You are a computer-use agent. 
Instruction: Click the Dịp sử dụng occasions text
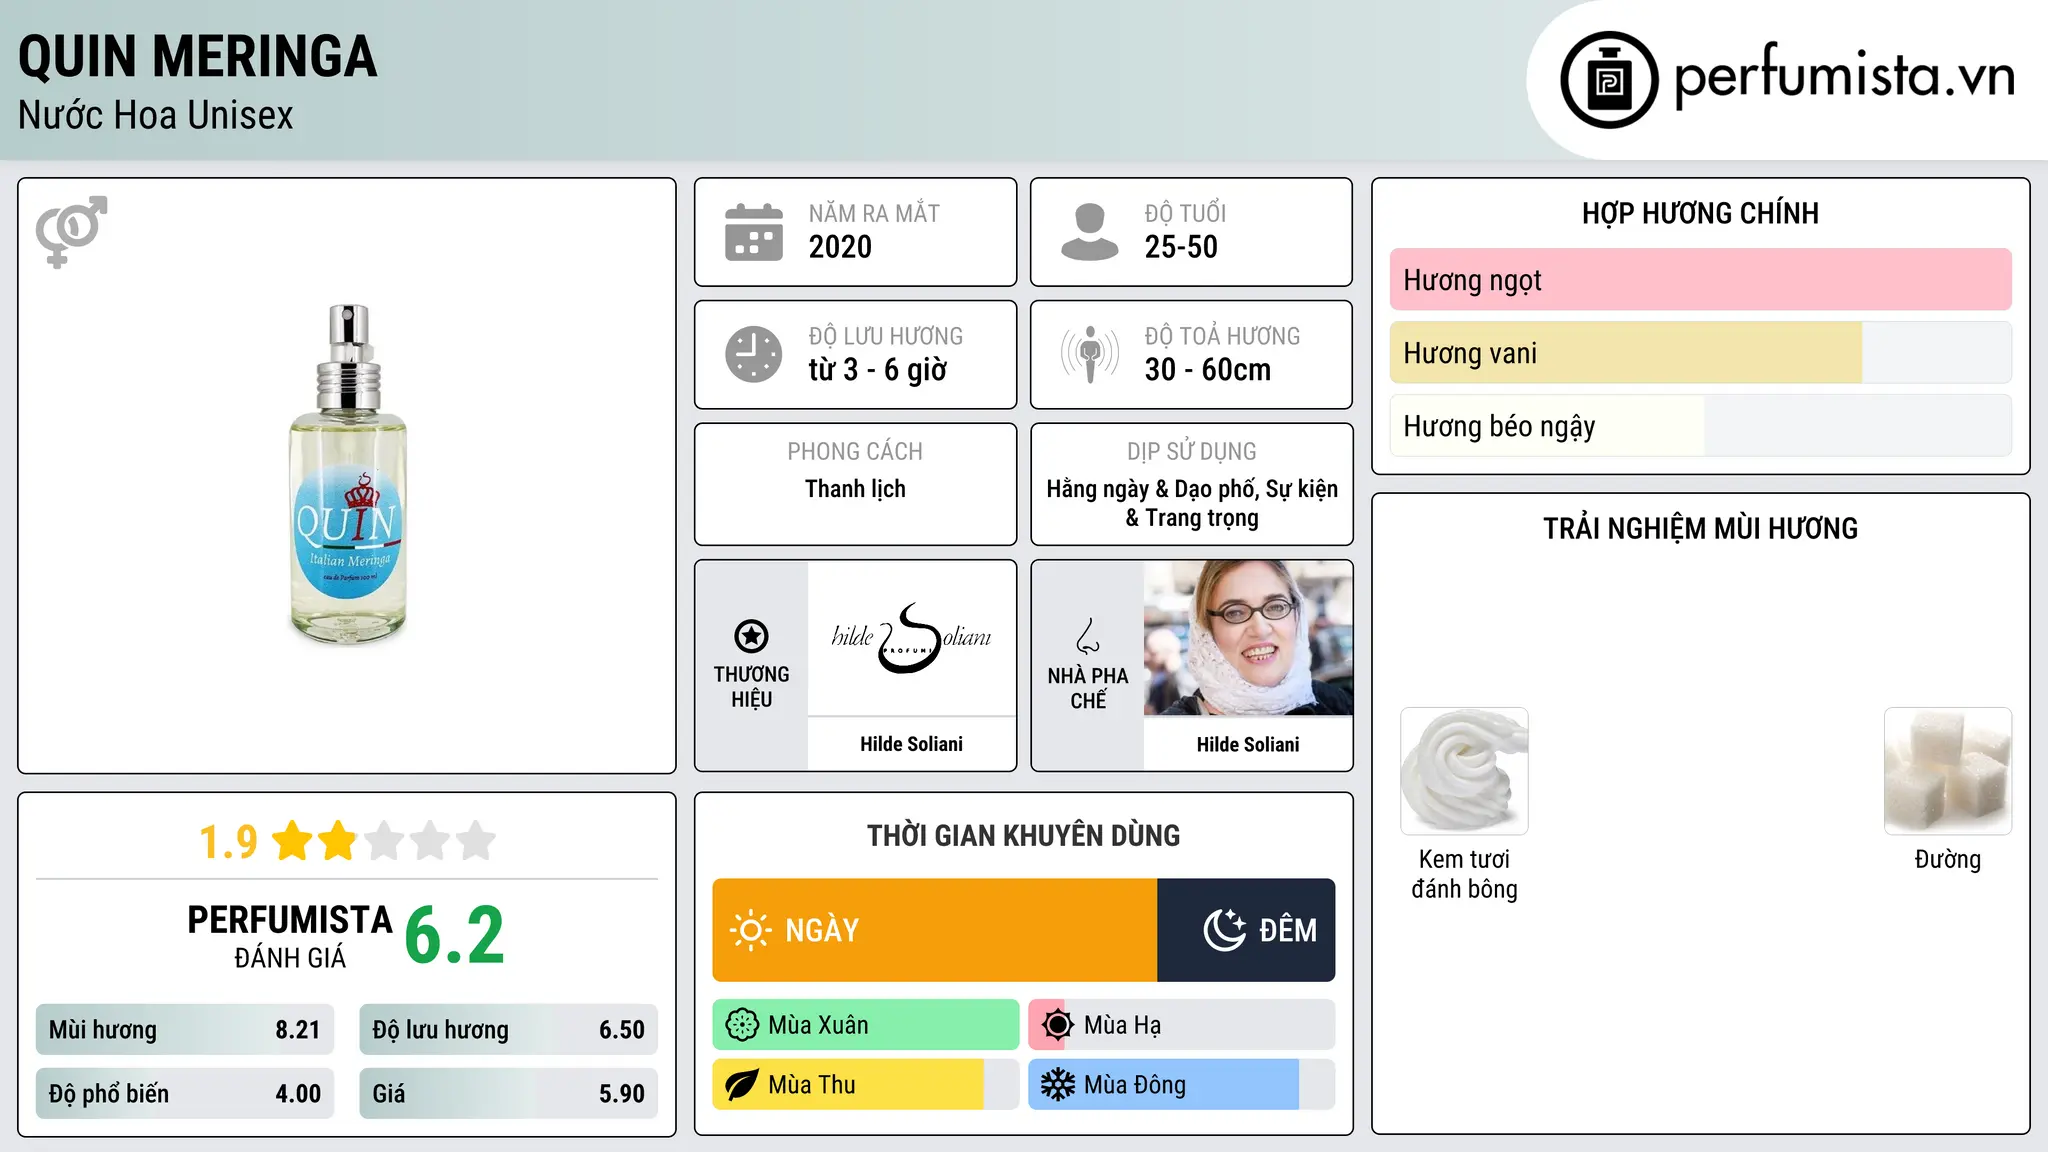click(1192, 503)
